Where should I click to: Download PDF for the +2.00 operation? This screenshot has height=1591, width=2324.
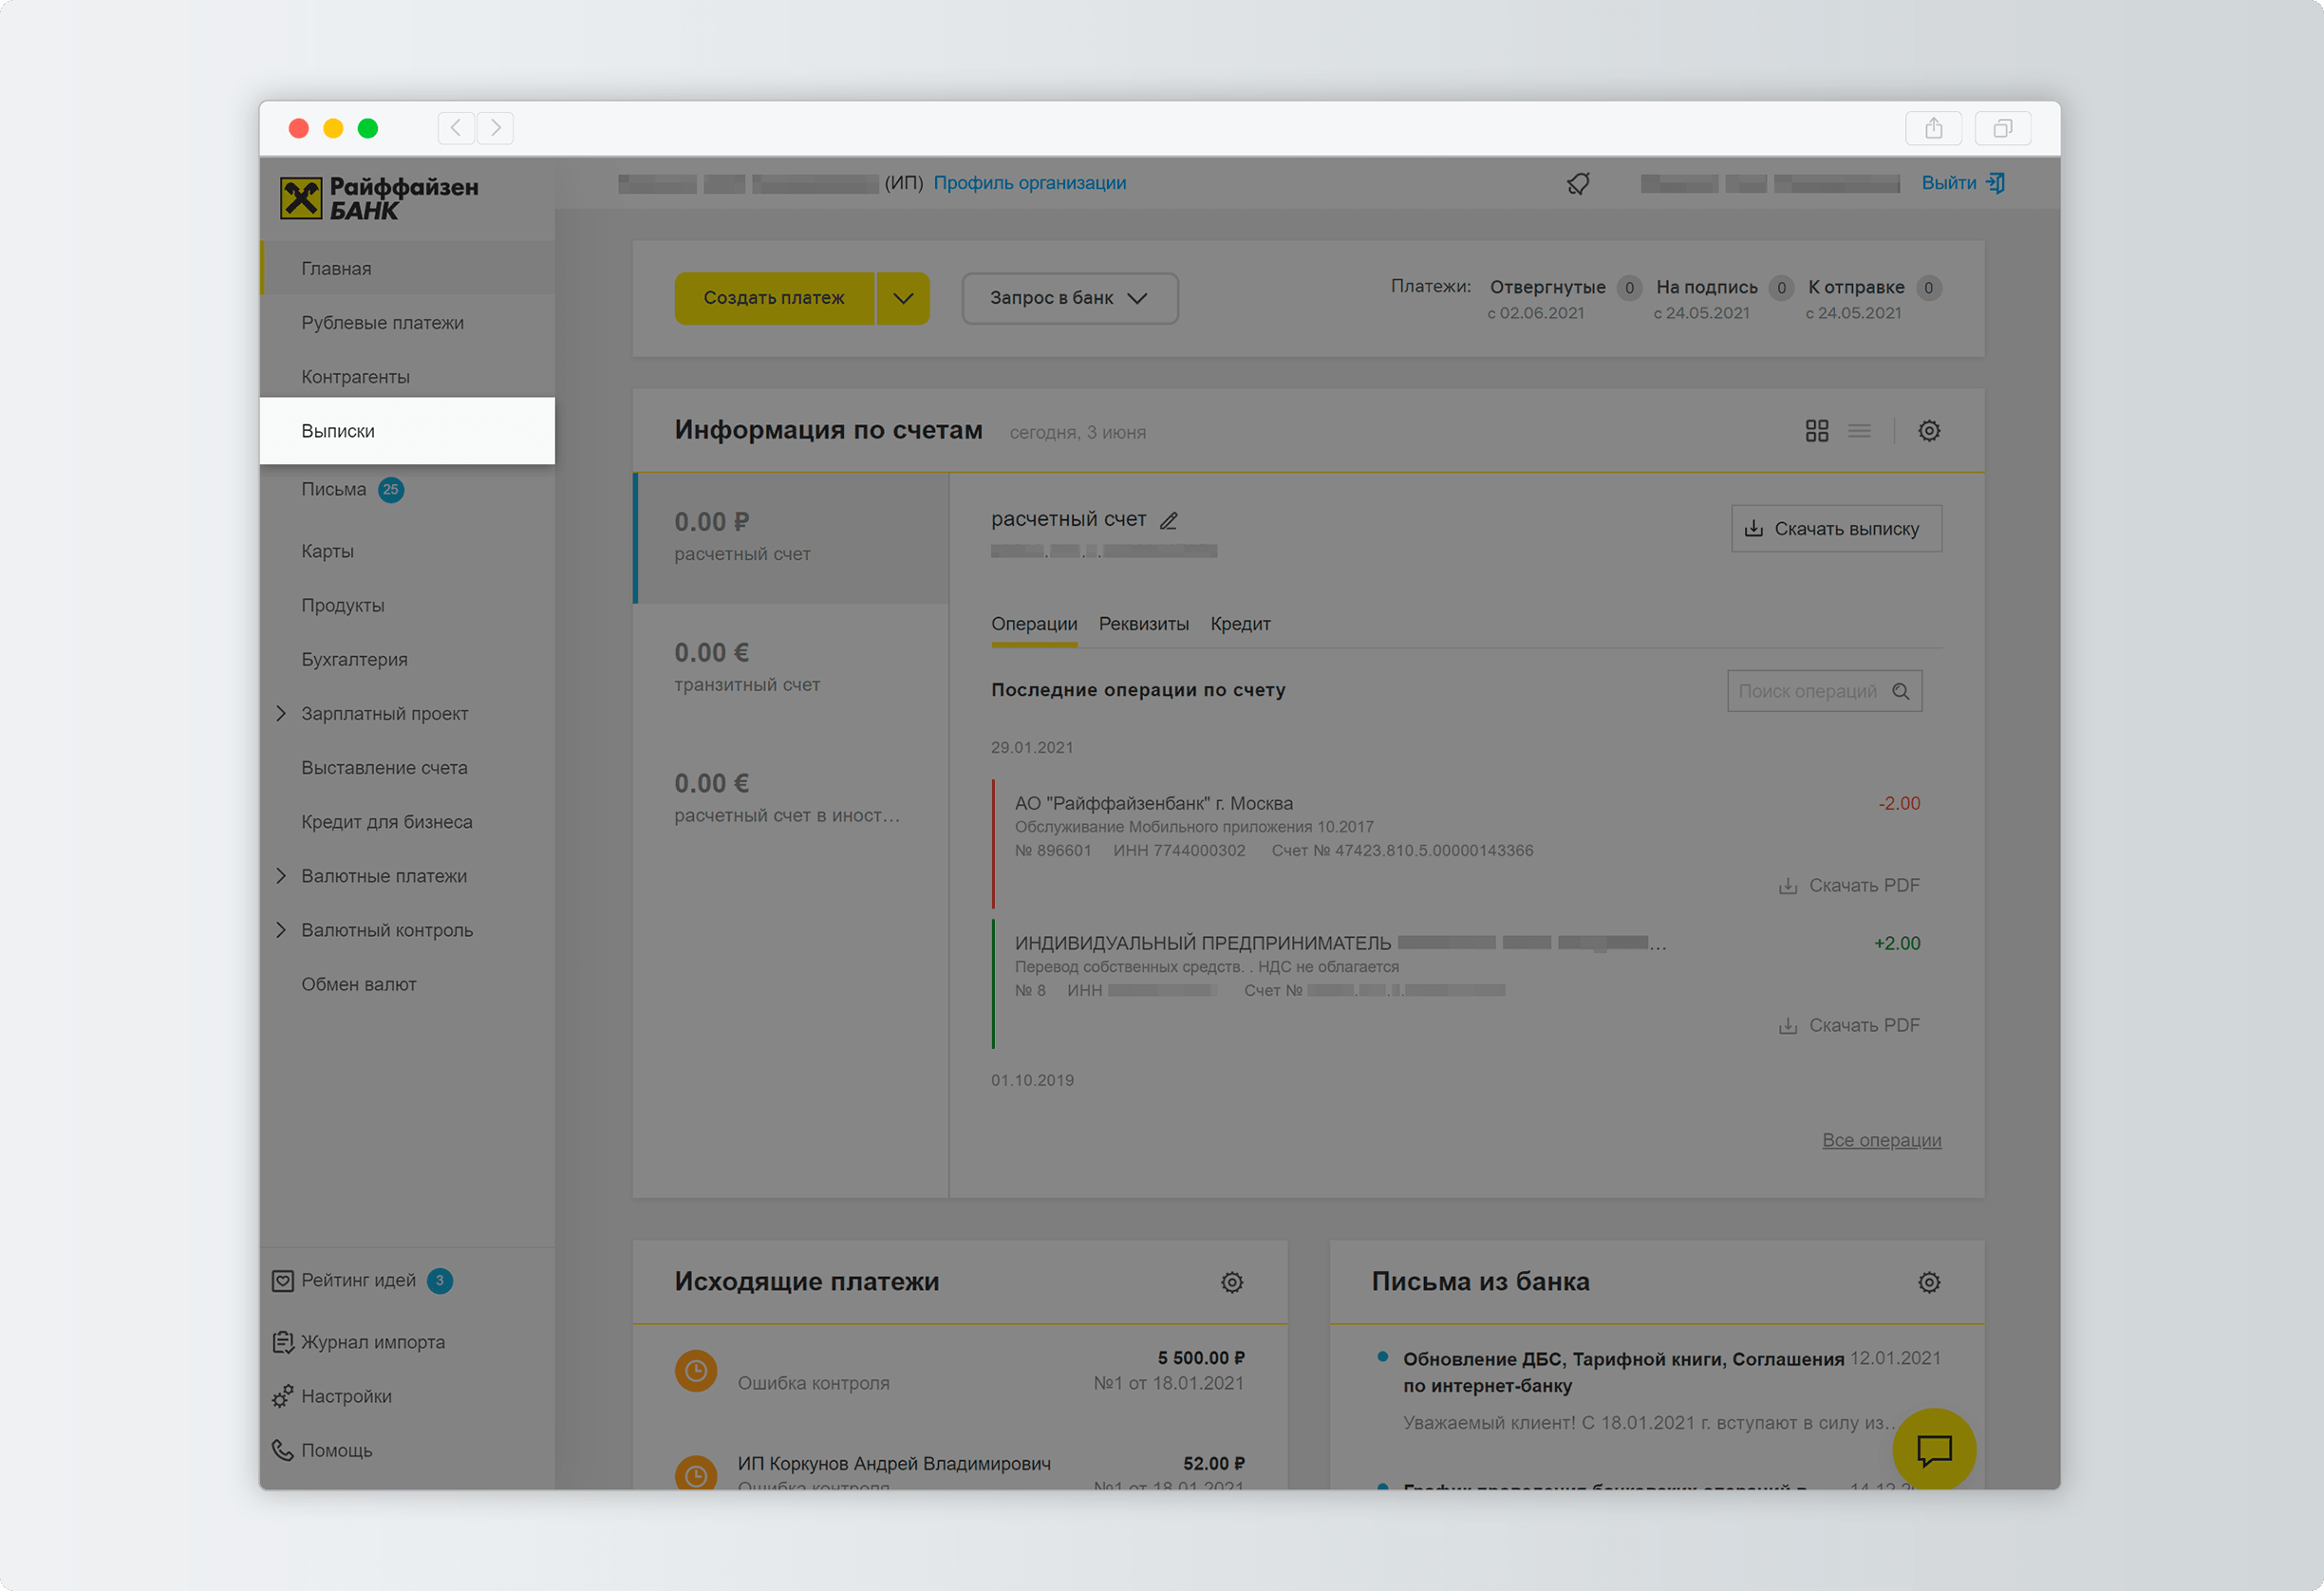(1849, 1025)
